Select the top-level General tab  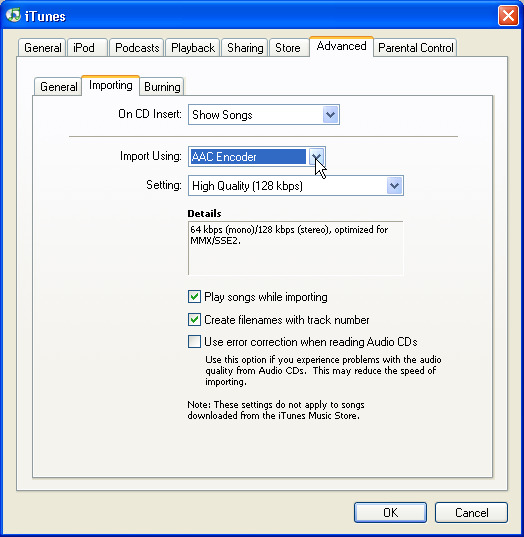point(42,48)
